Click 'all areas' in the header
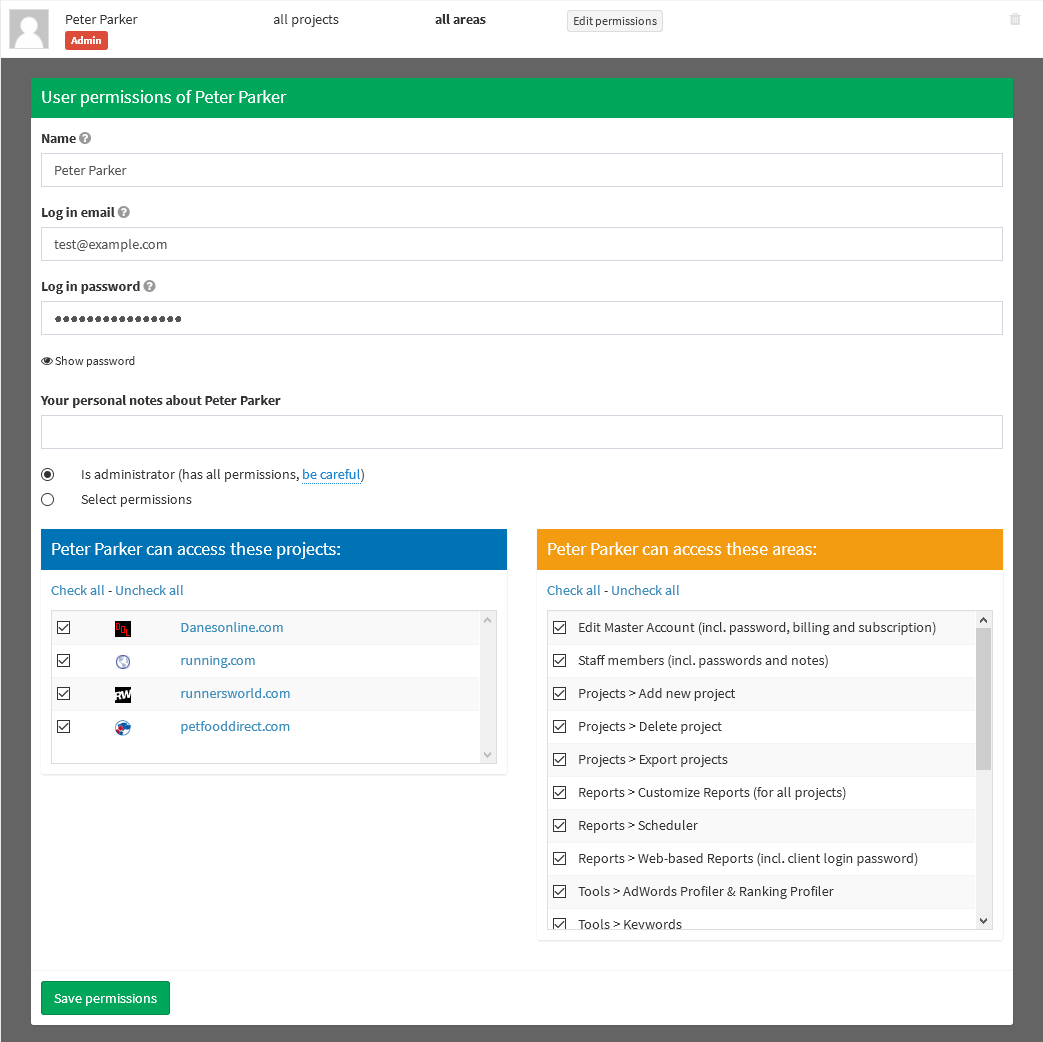This screenshot has width=1043, height=1042. click(460, 20)
